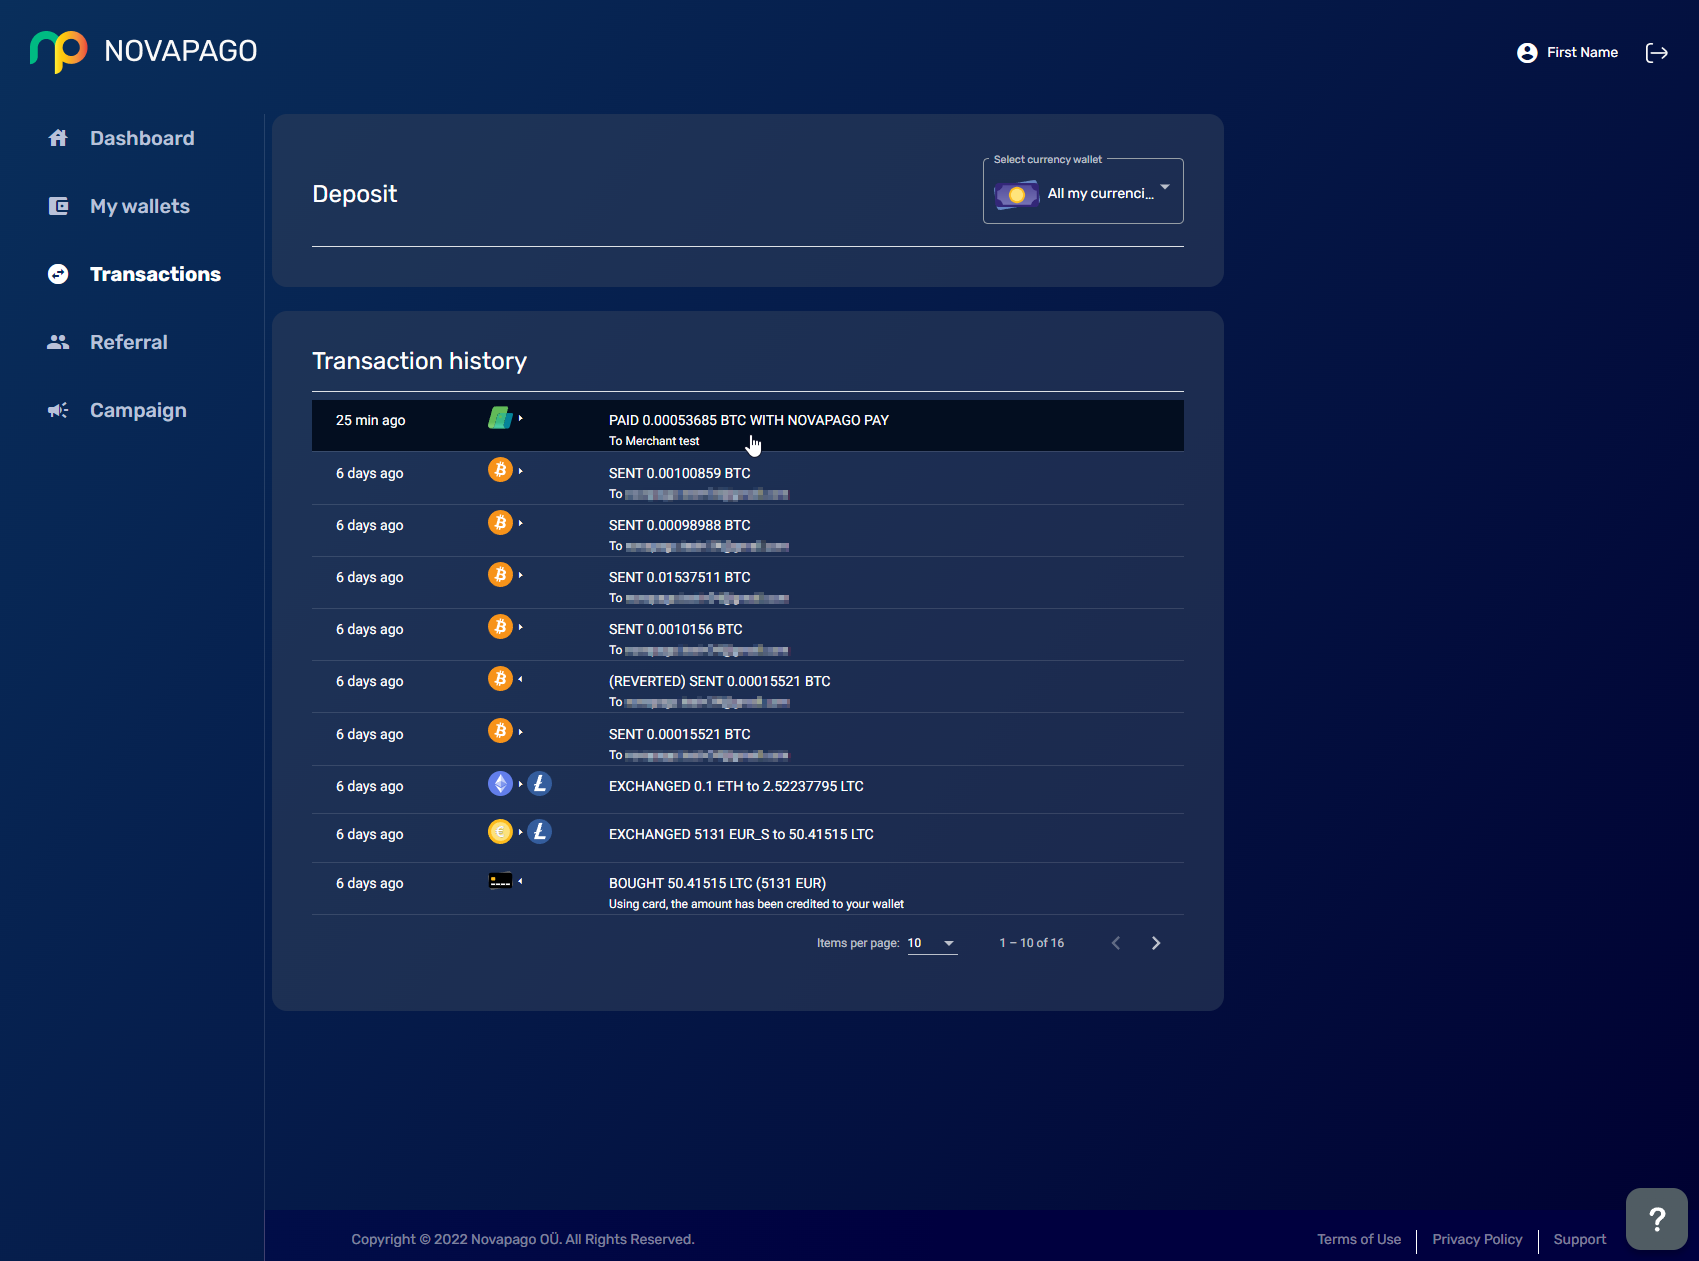This screenshot has width=1699, height=1261.
Task: Click the user profile avatar icon
Action: 1526,53
